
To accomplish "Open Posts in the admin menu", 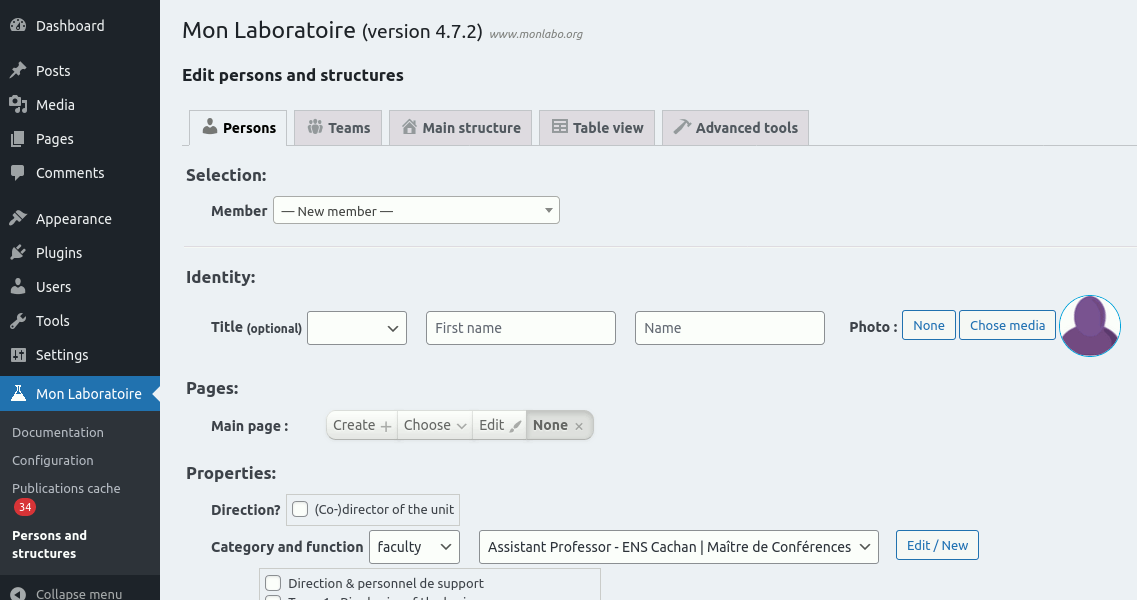I will click(x=53, y=70).
